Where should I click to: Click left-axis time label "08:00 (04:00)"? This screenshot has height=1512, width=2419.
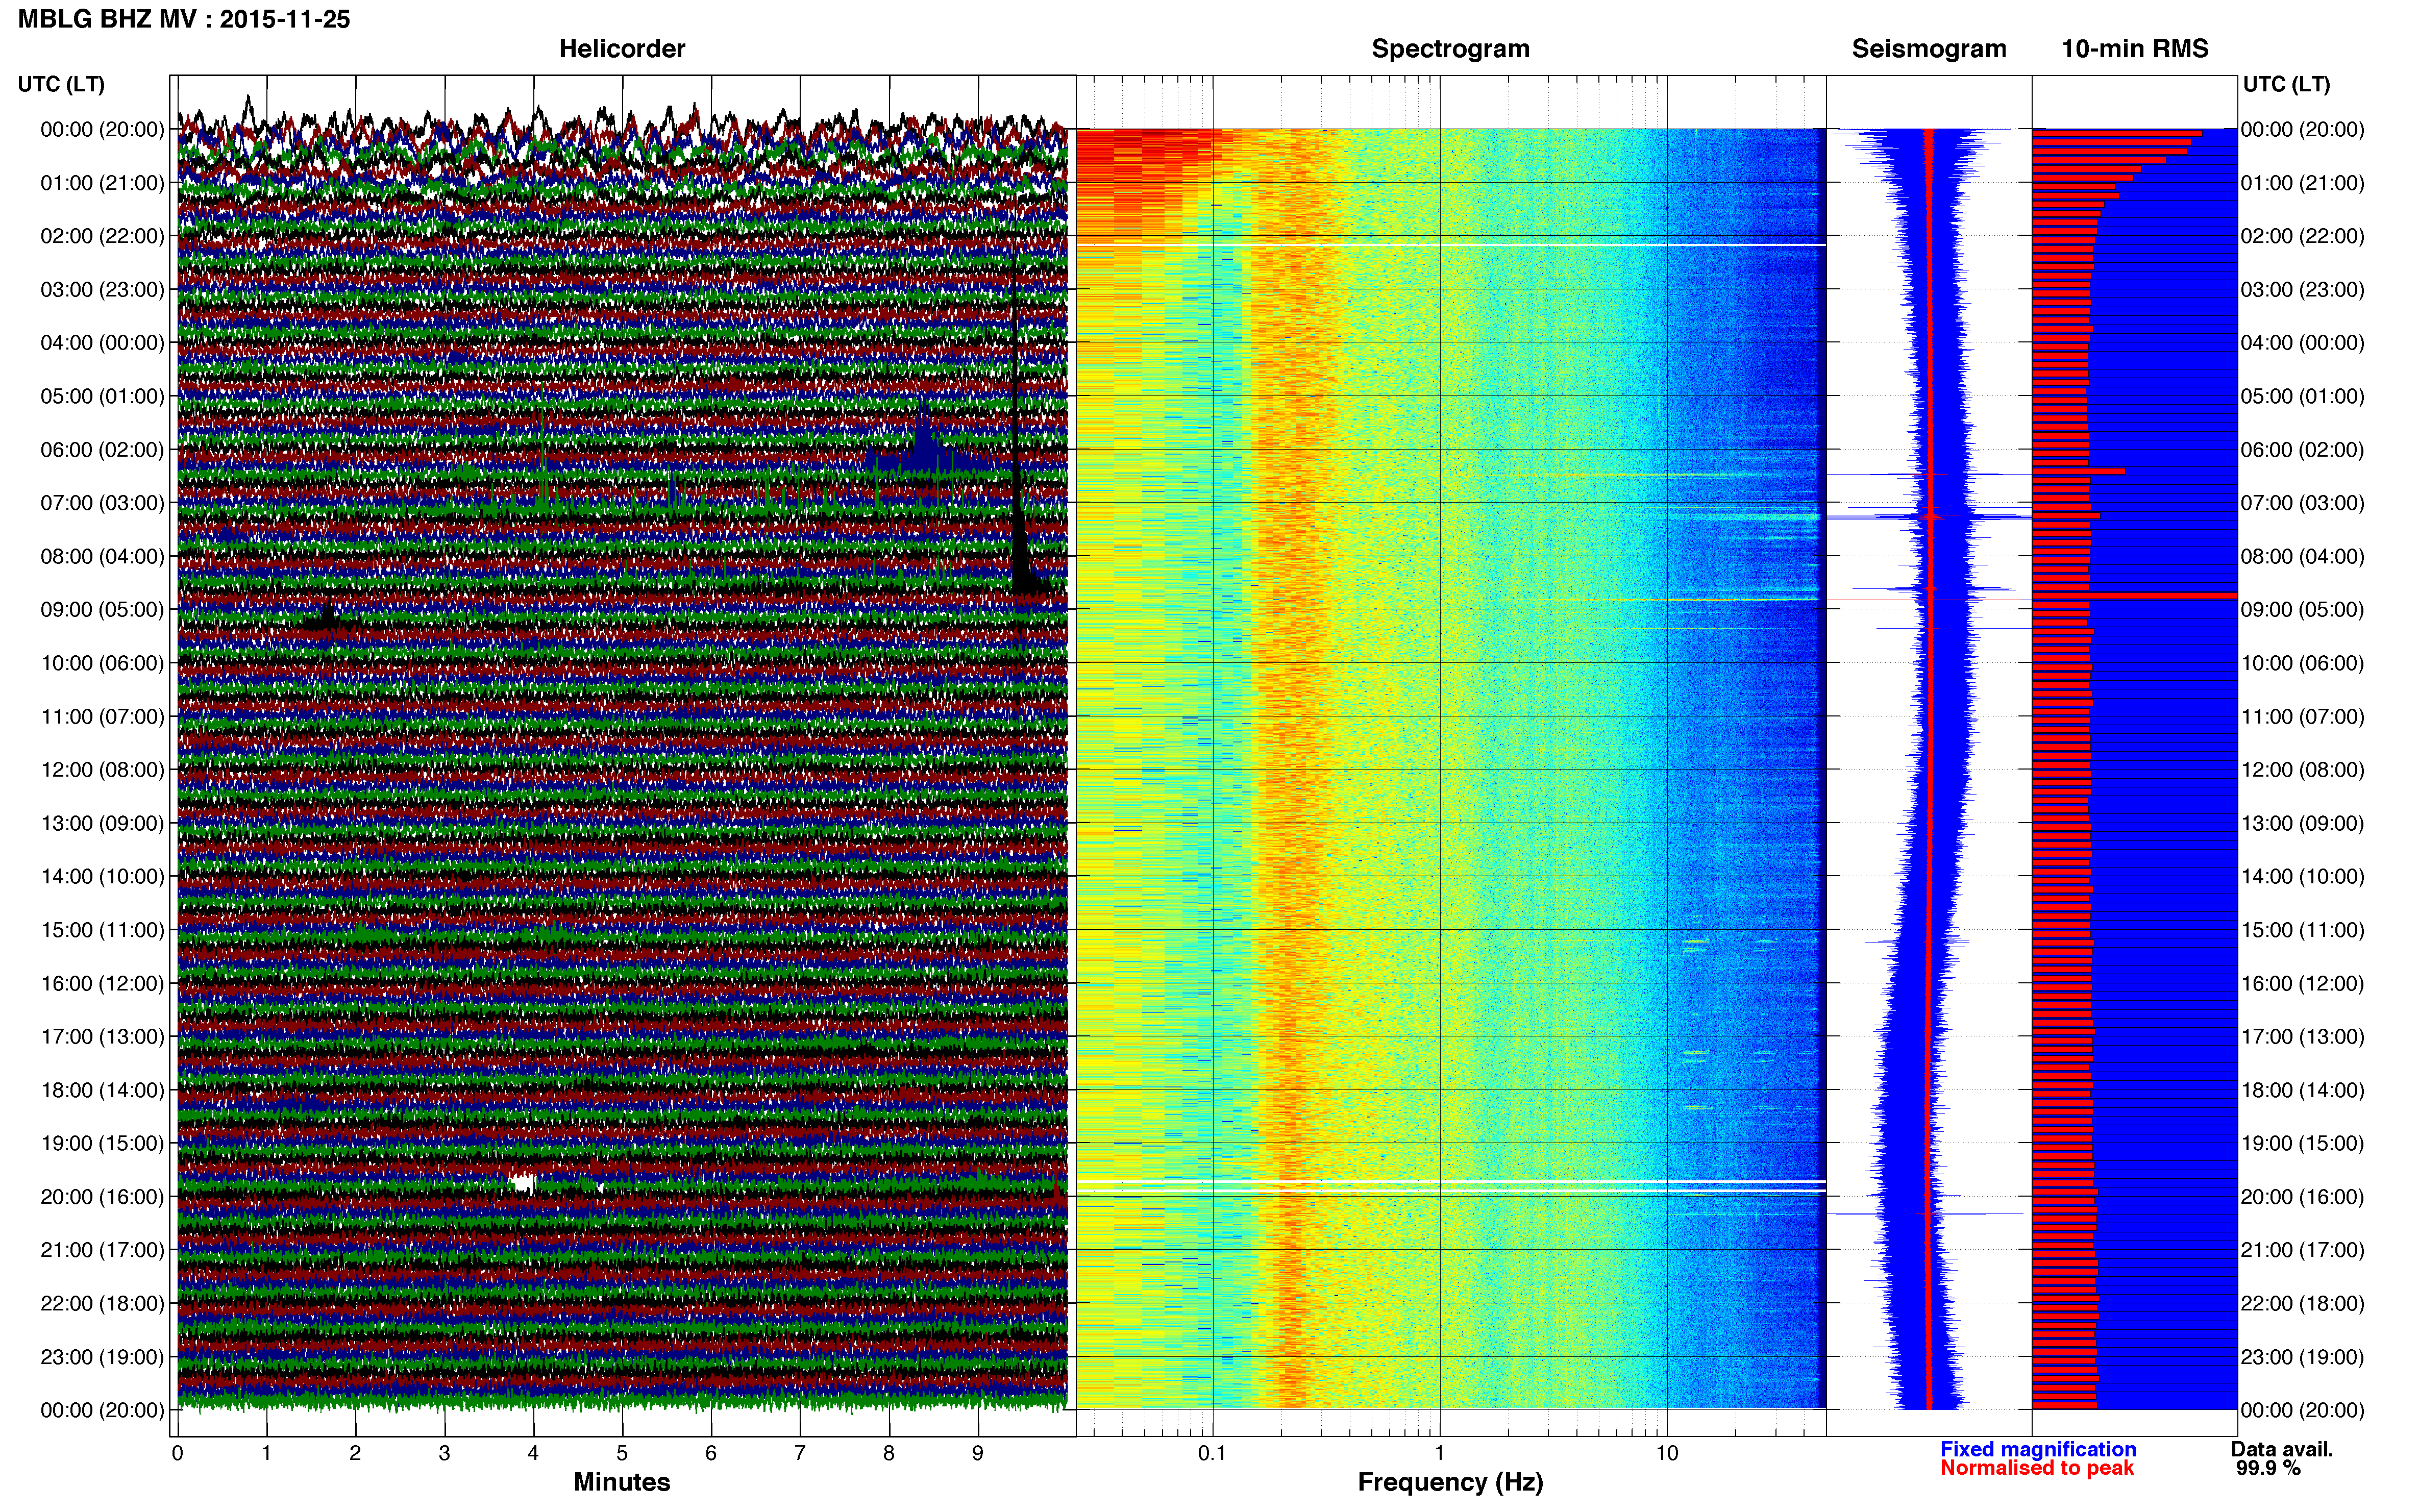pos(102,556)
